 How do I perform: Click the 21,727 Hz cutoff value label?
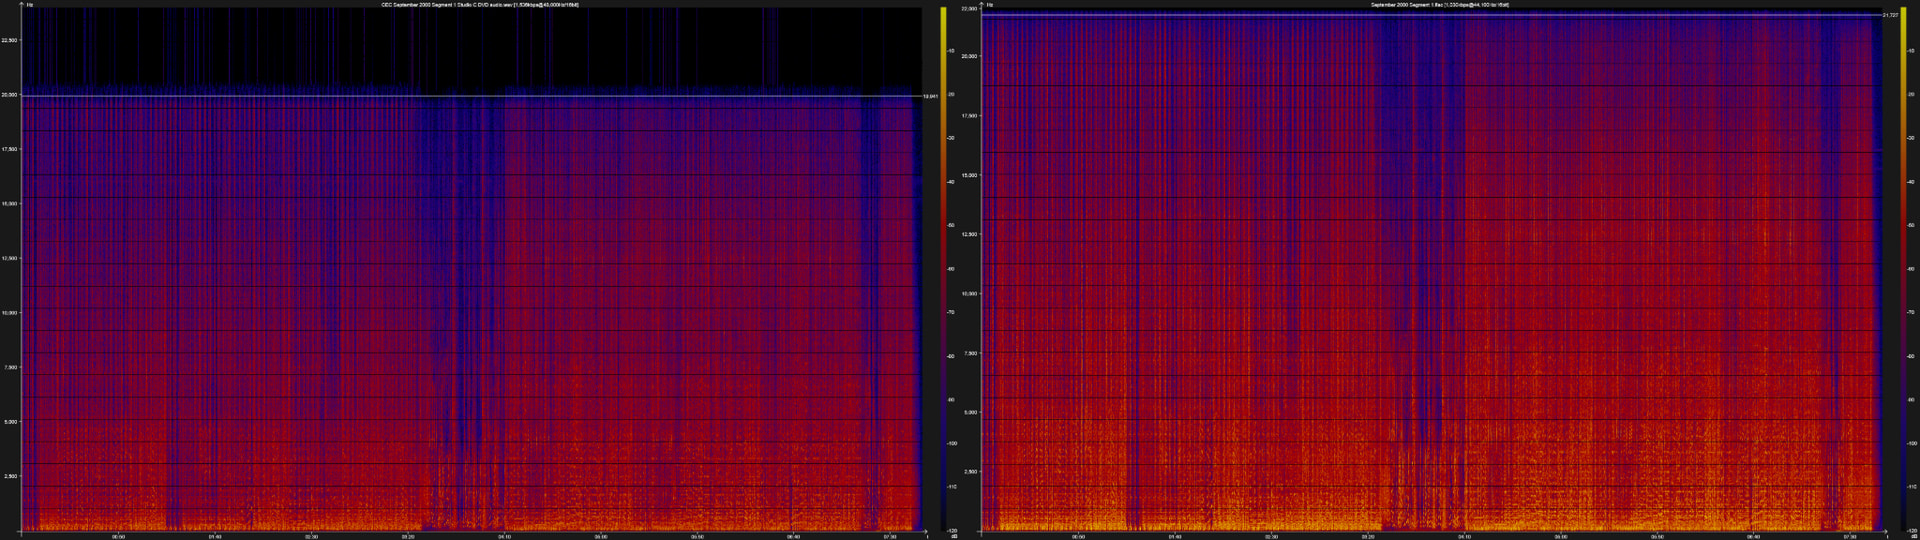tap(1890, 15)
